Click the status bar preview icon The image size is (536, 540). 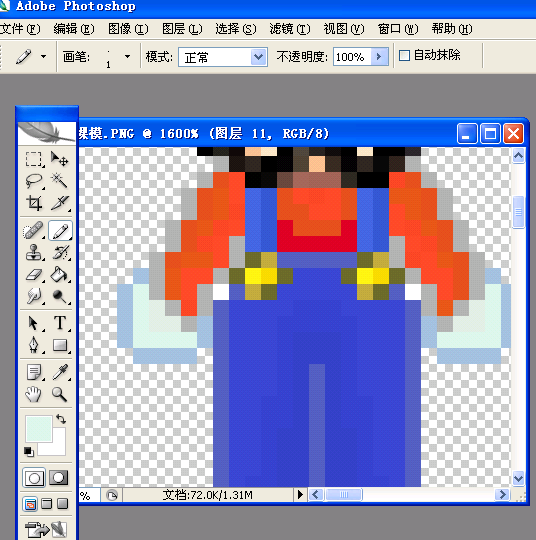pos(112,496)
